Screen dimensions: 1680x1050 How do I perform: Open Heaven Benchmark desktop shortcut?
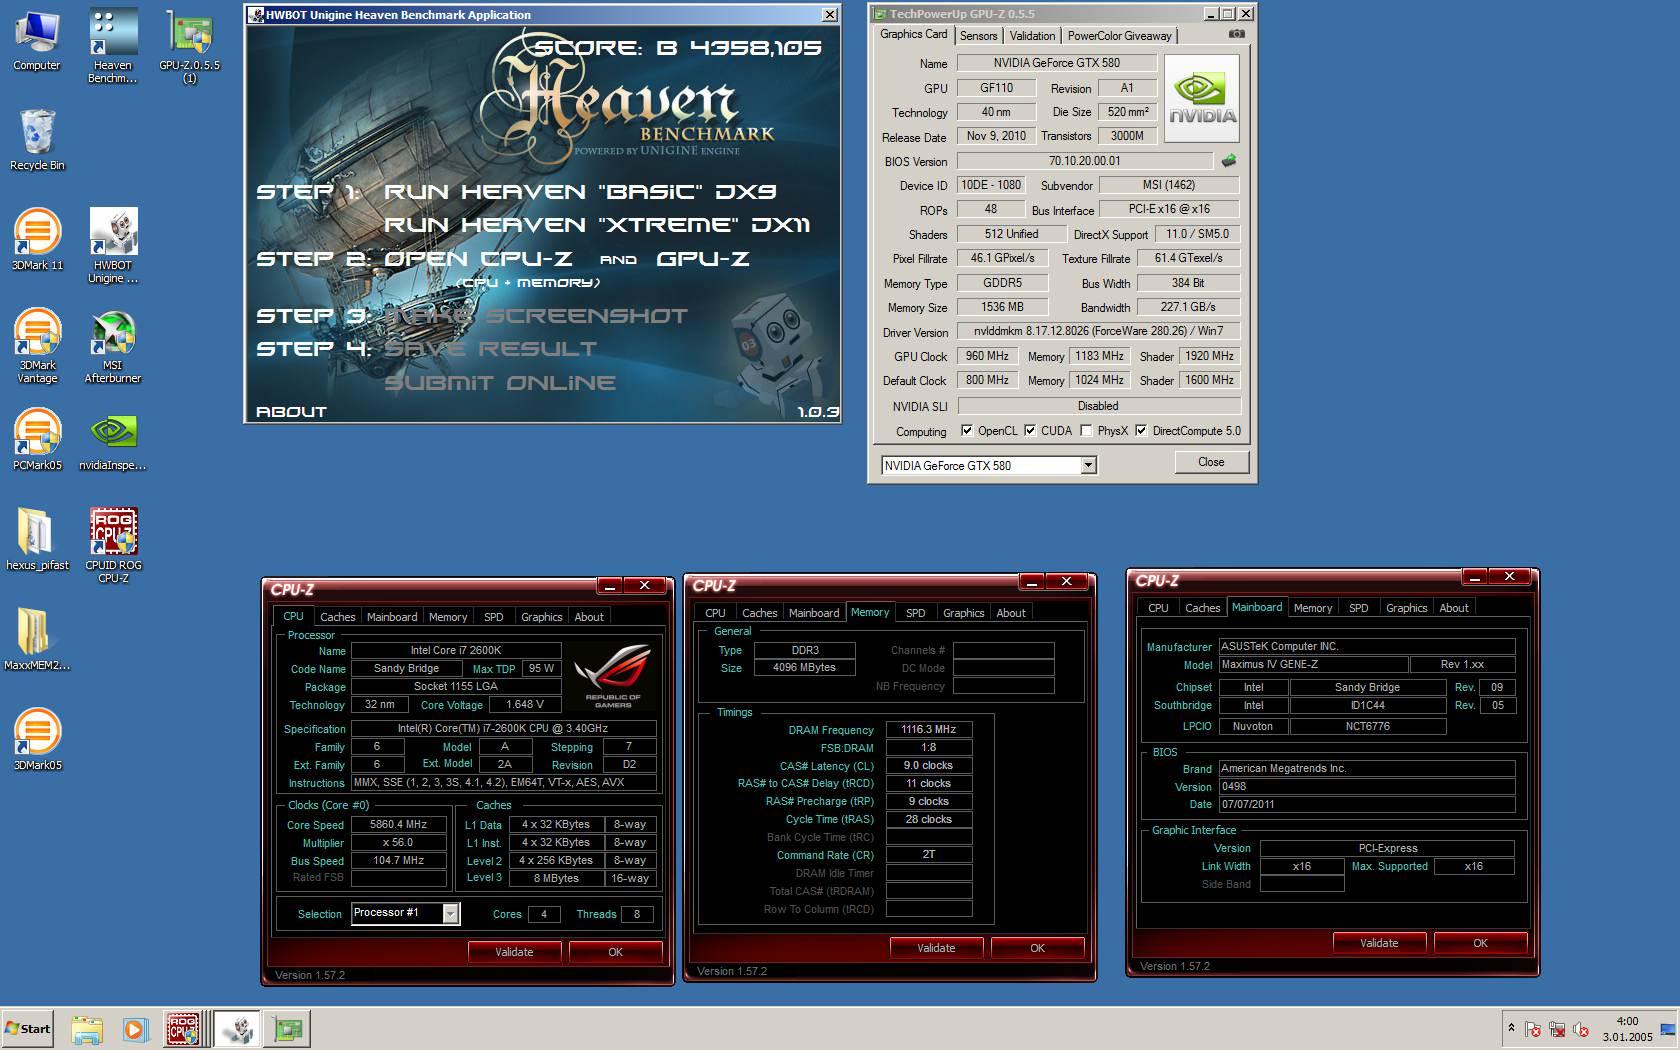point(112,46)
